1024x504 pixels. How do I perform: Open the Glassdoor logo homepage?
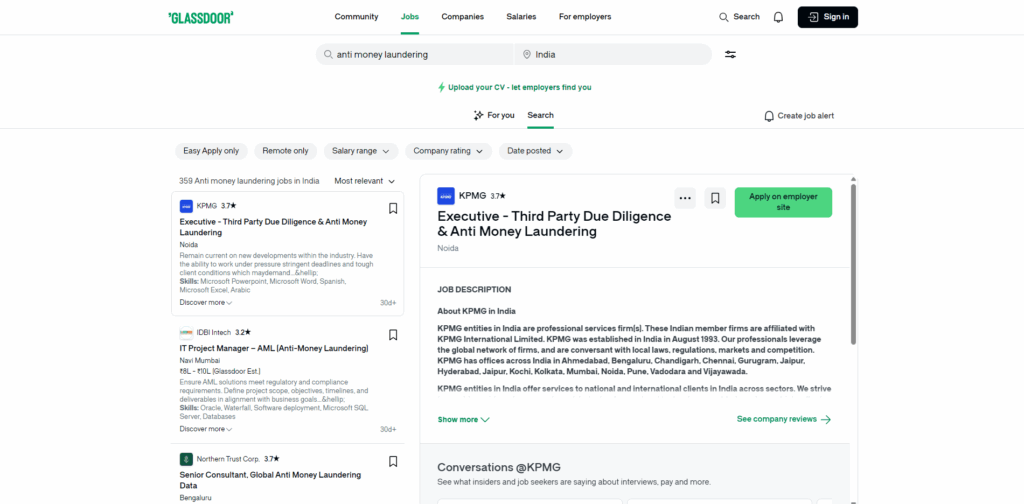pos(200,18)
